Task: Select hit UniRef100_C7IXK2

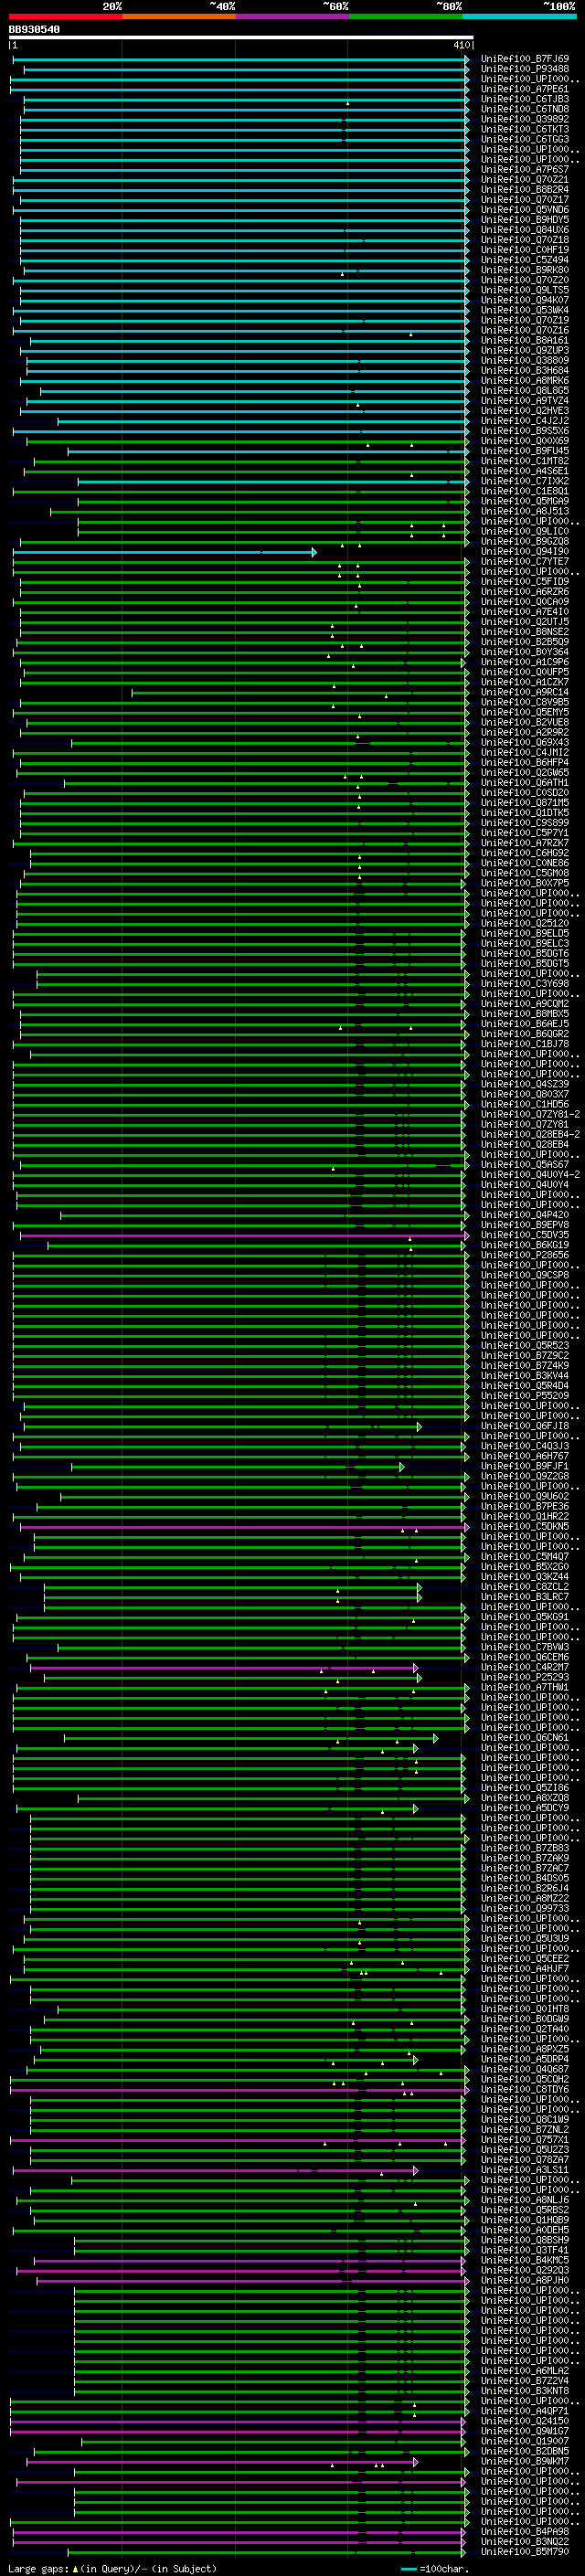Action: click(x=524, y=481)
